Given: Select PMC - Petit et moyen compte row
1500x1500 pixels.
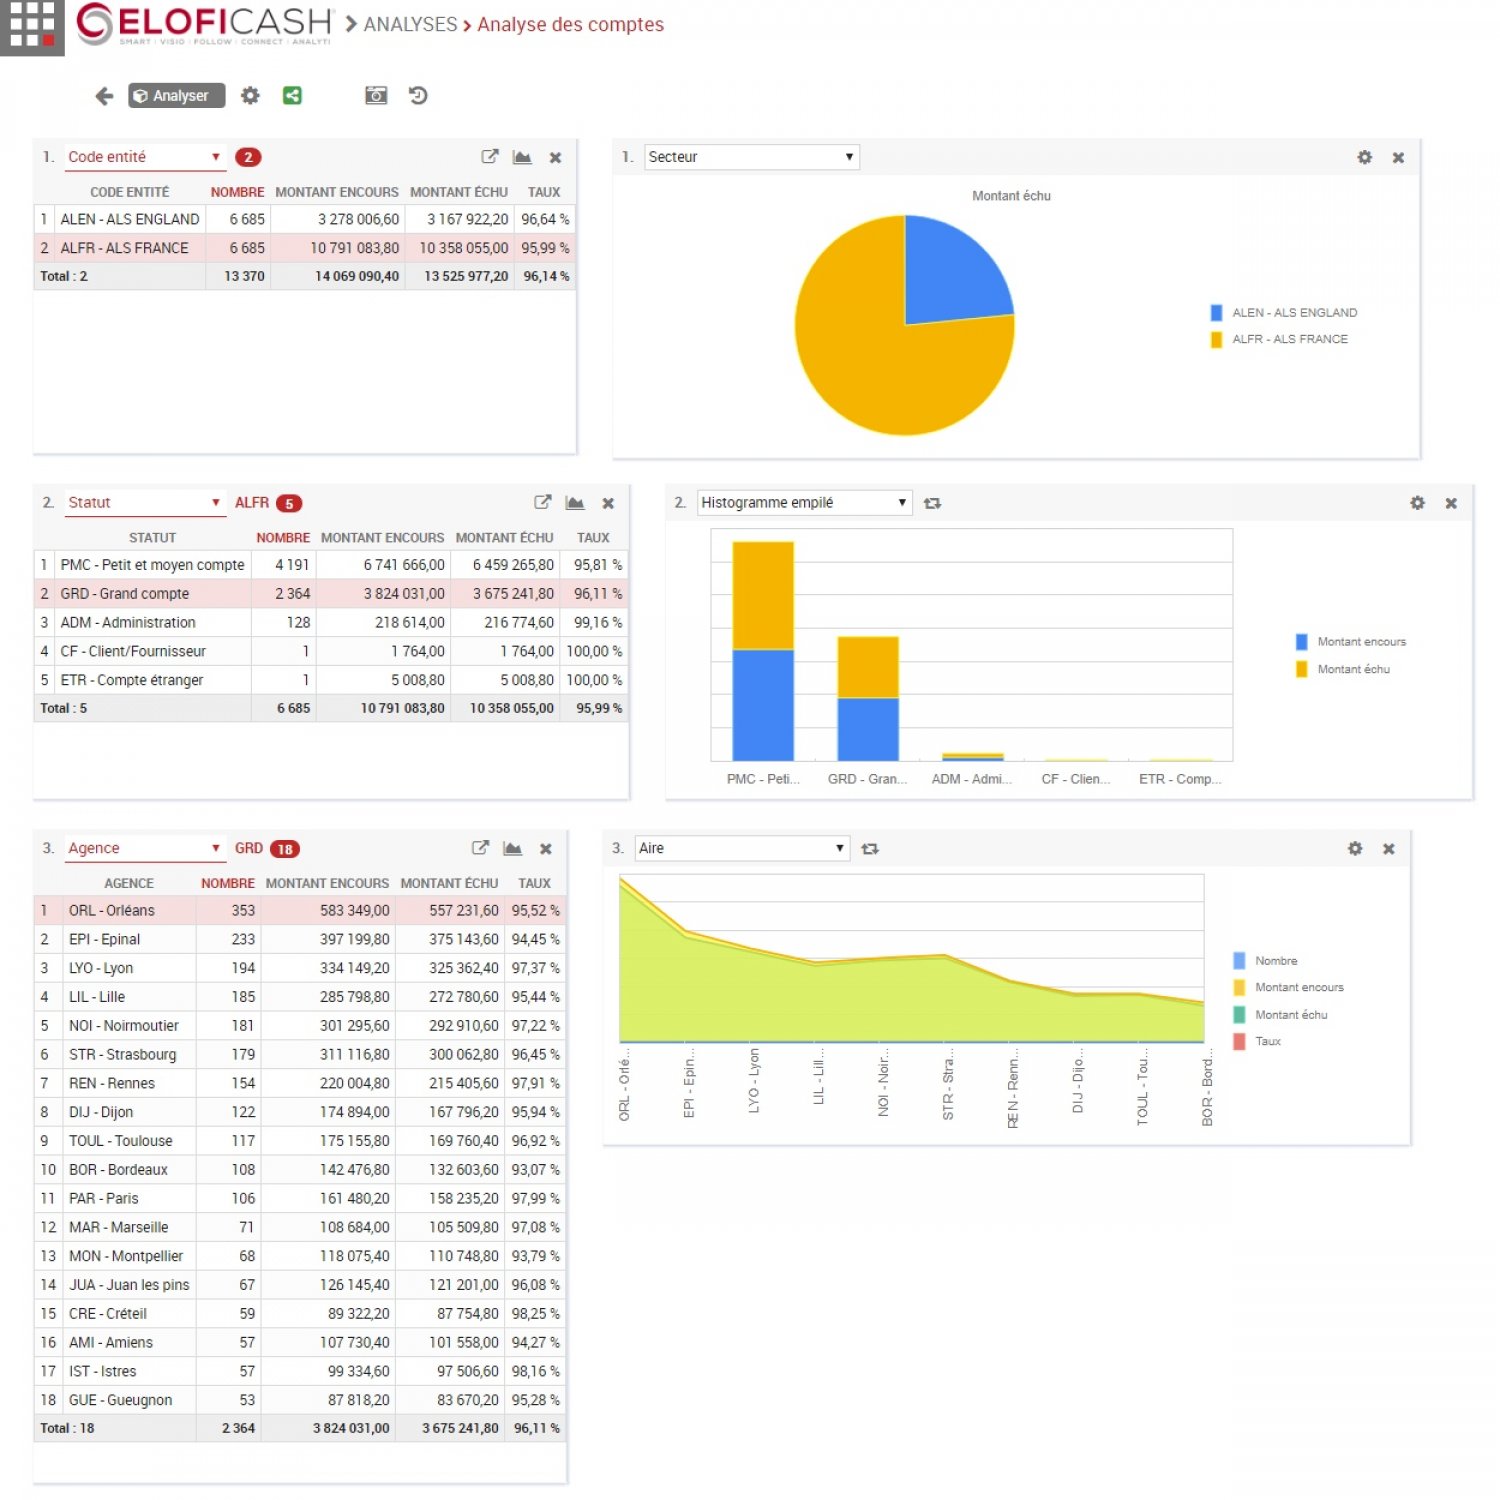Looking at the screenshot, I should coord(331,565).
